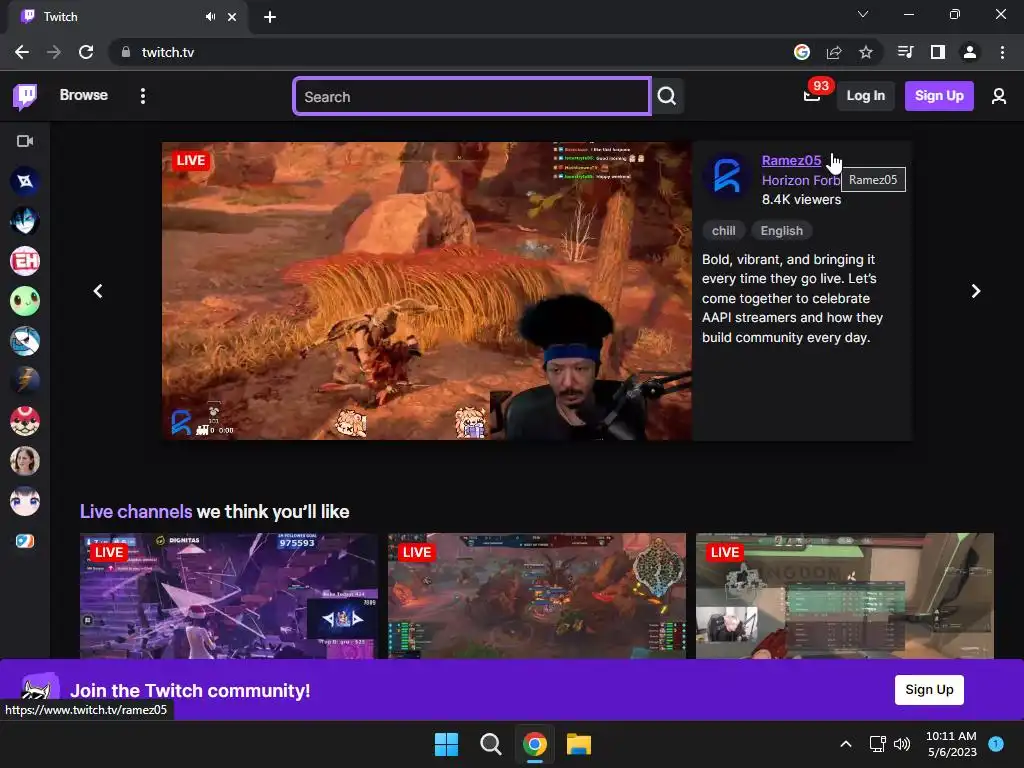Open the Live channels heading link
The height and width of the screenshot is (768, 1024).
(x=136, y=511)
